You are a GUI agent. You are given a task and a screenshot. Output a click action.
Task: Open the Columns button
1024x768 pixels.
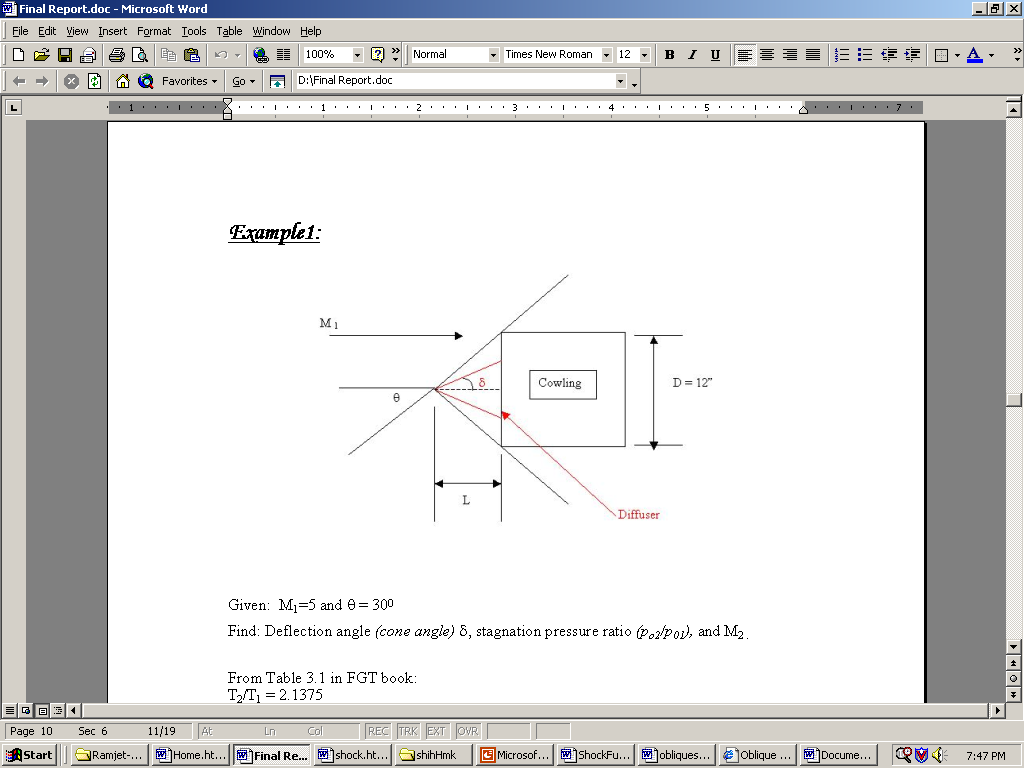coord(283,55)
